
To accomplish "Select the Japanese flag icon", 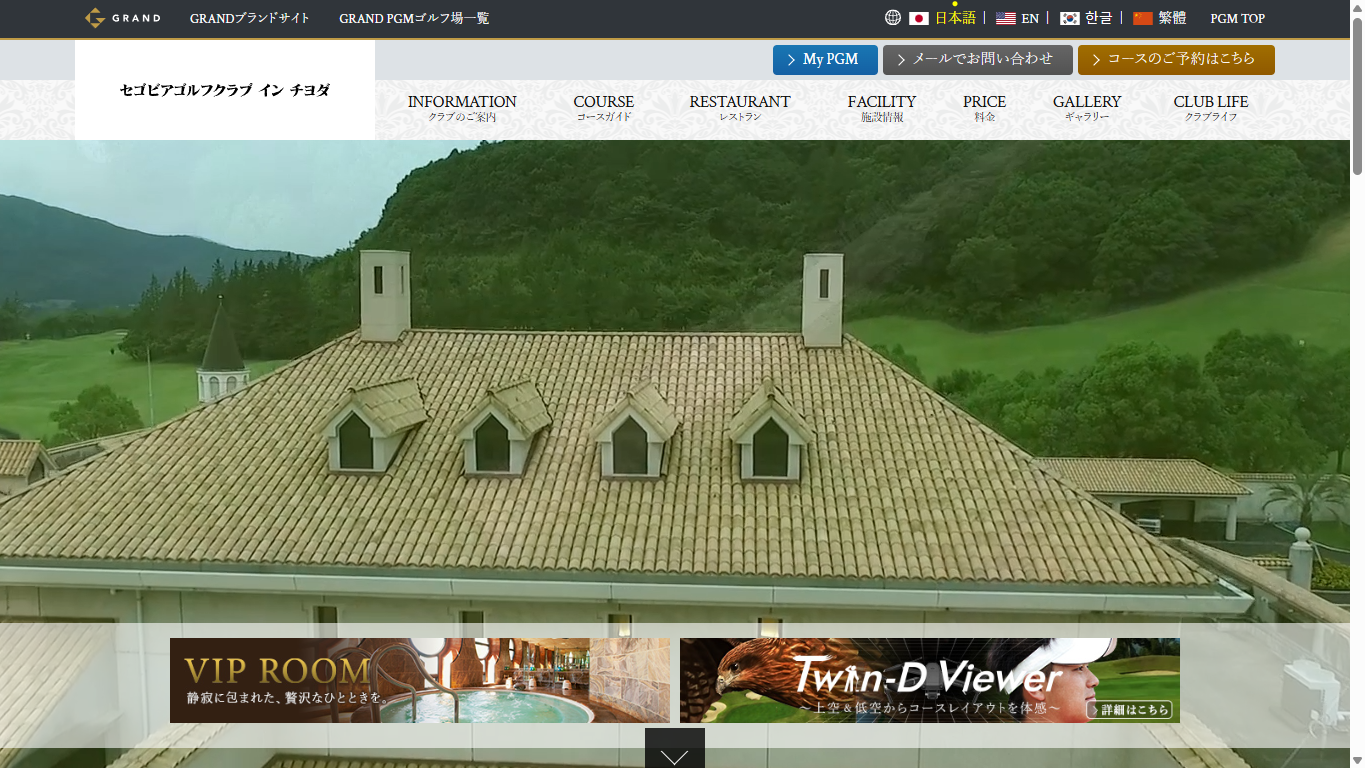I will 919,18.
